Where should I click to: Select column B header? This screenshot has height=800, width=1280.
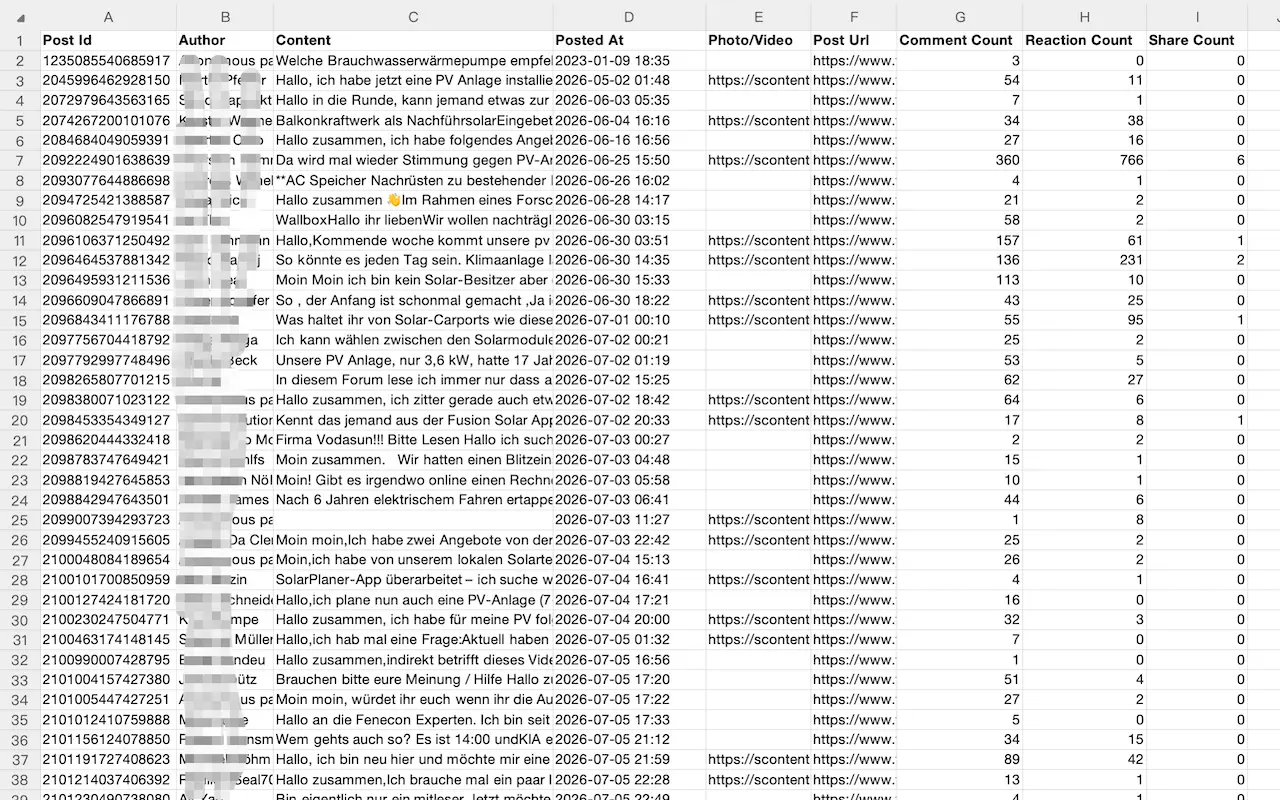point(225,17)
